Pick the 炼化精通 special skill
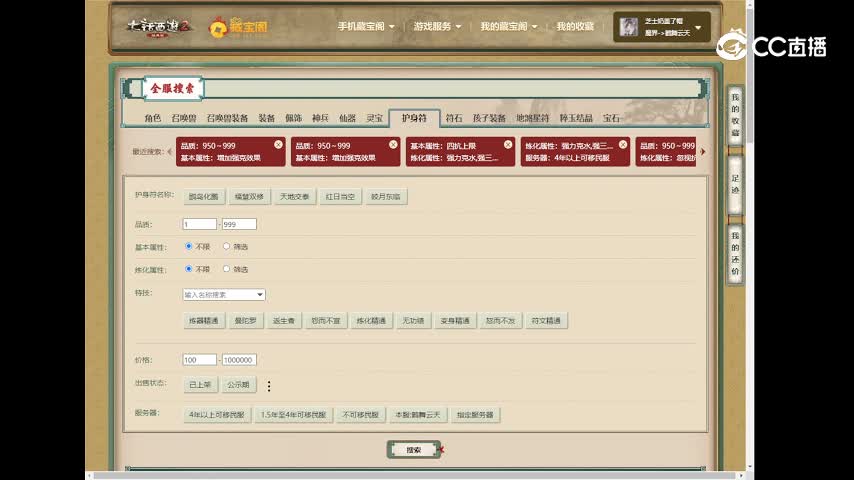This screenshot has height=480, width=854. coord(371,320)
